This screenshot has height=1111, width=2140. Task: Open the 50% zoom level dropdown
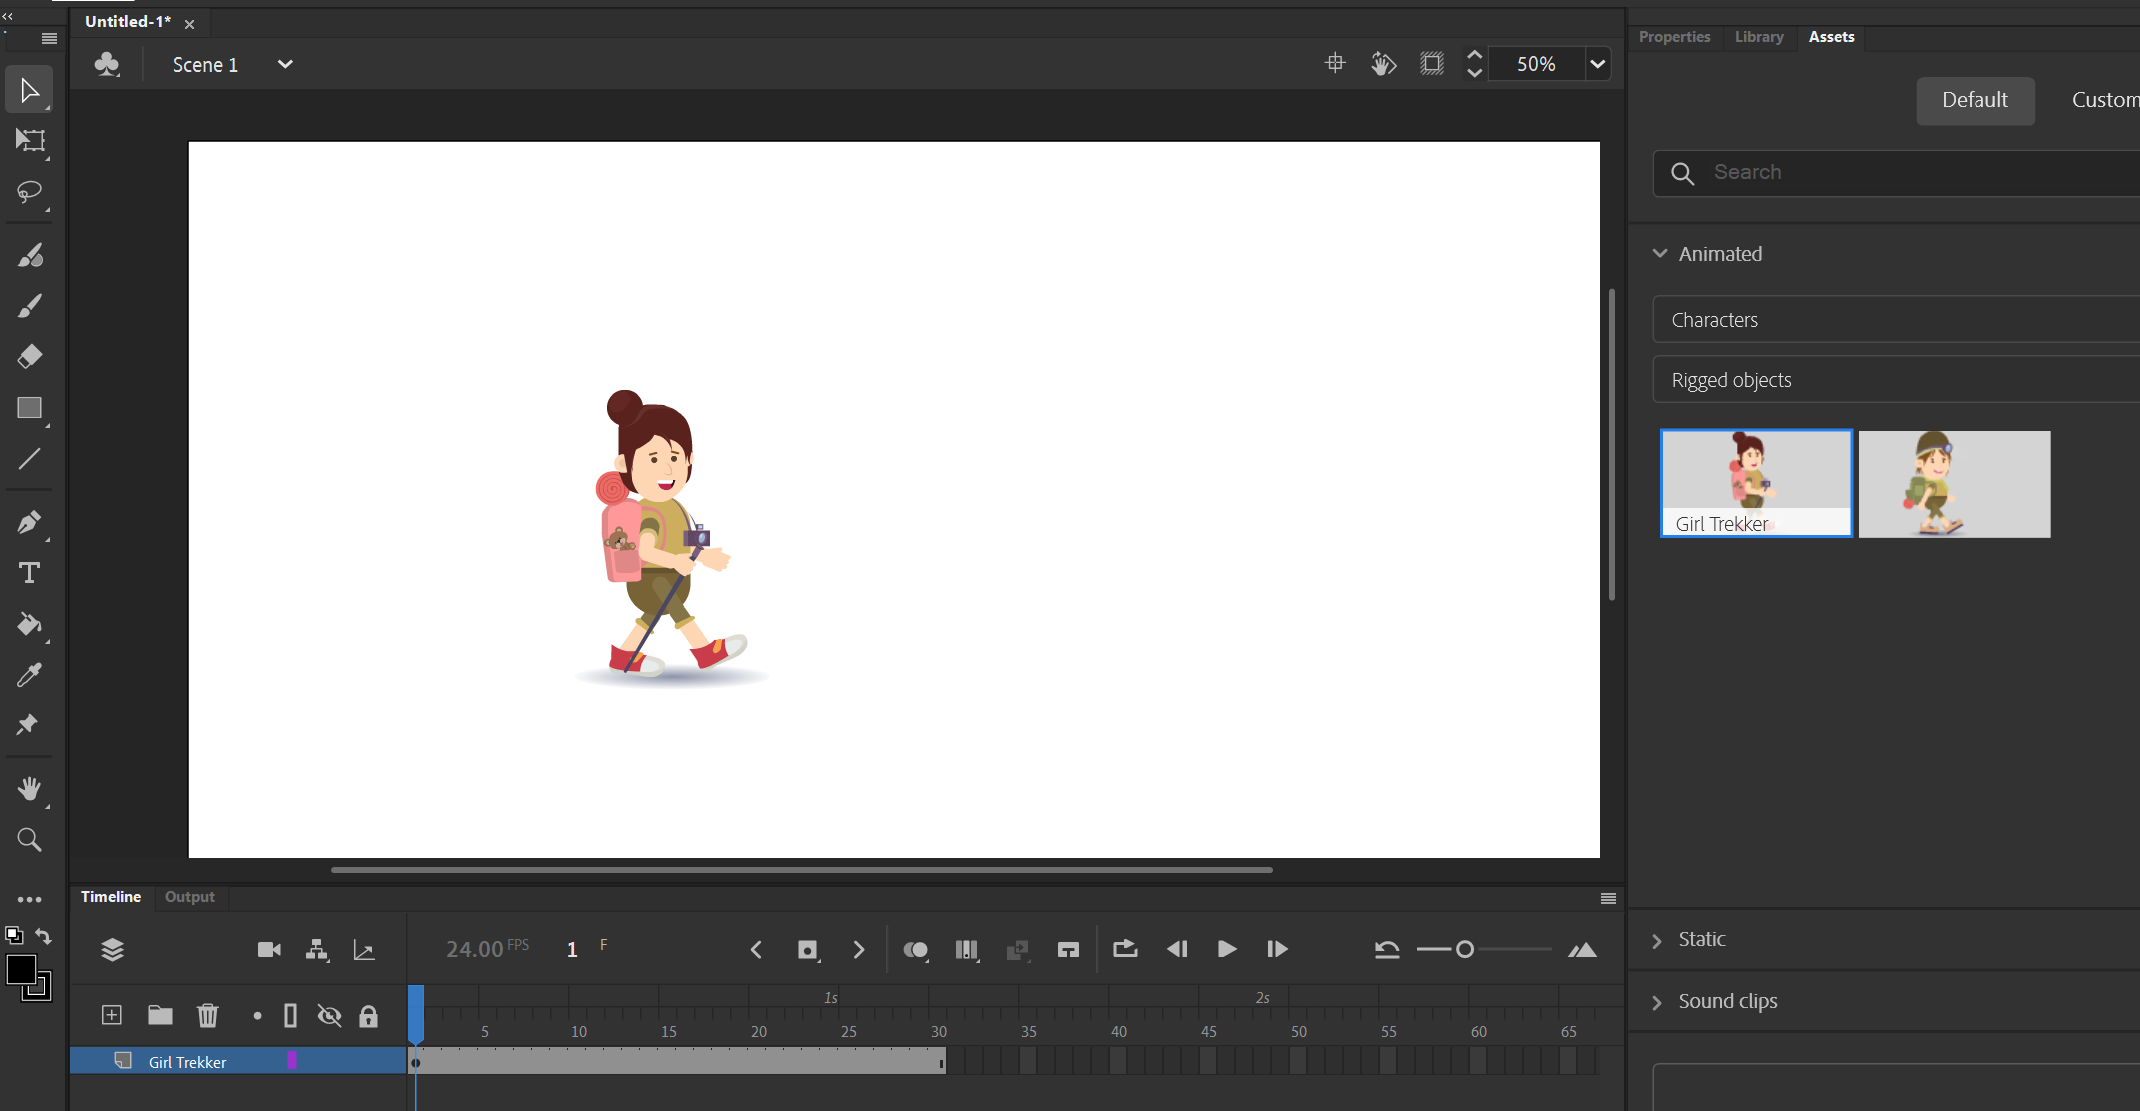coord(1598,64)
